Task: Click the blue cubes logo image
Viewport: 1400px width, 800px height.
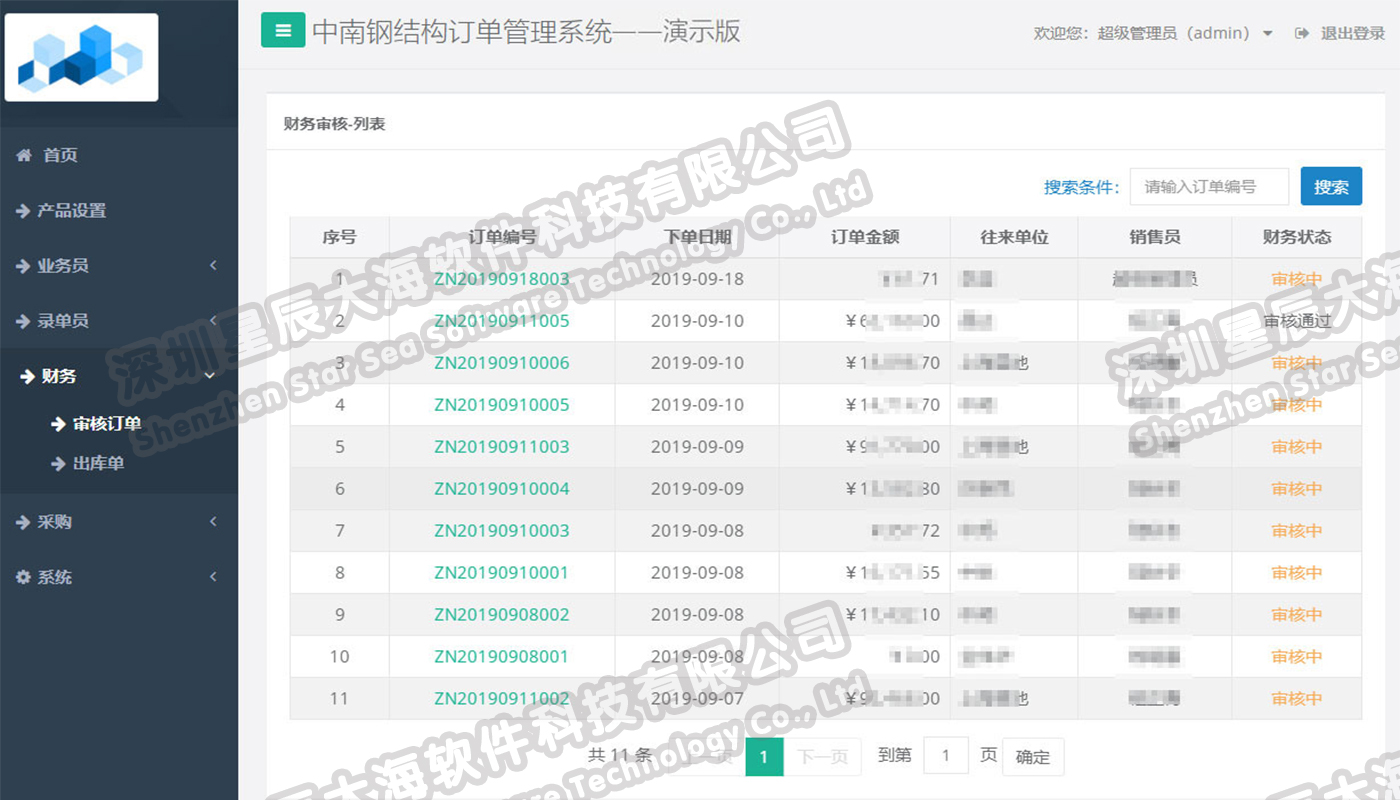Action: [81, 57]
